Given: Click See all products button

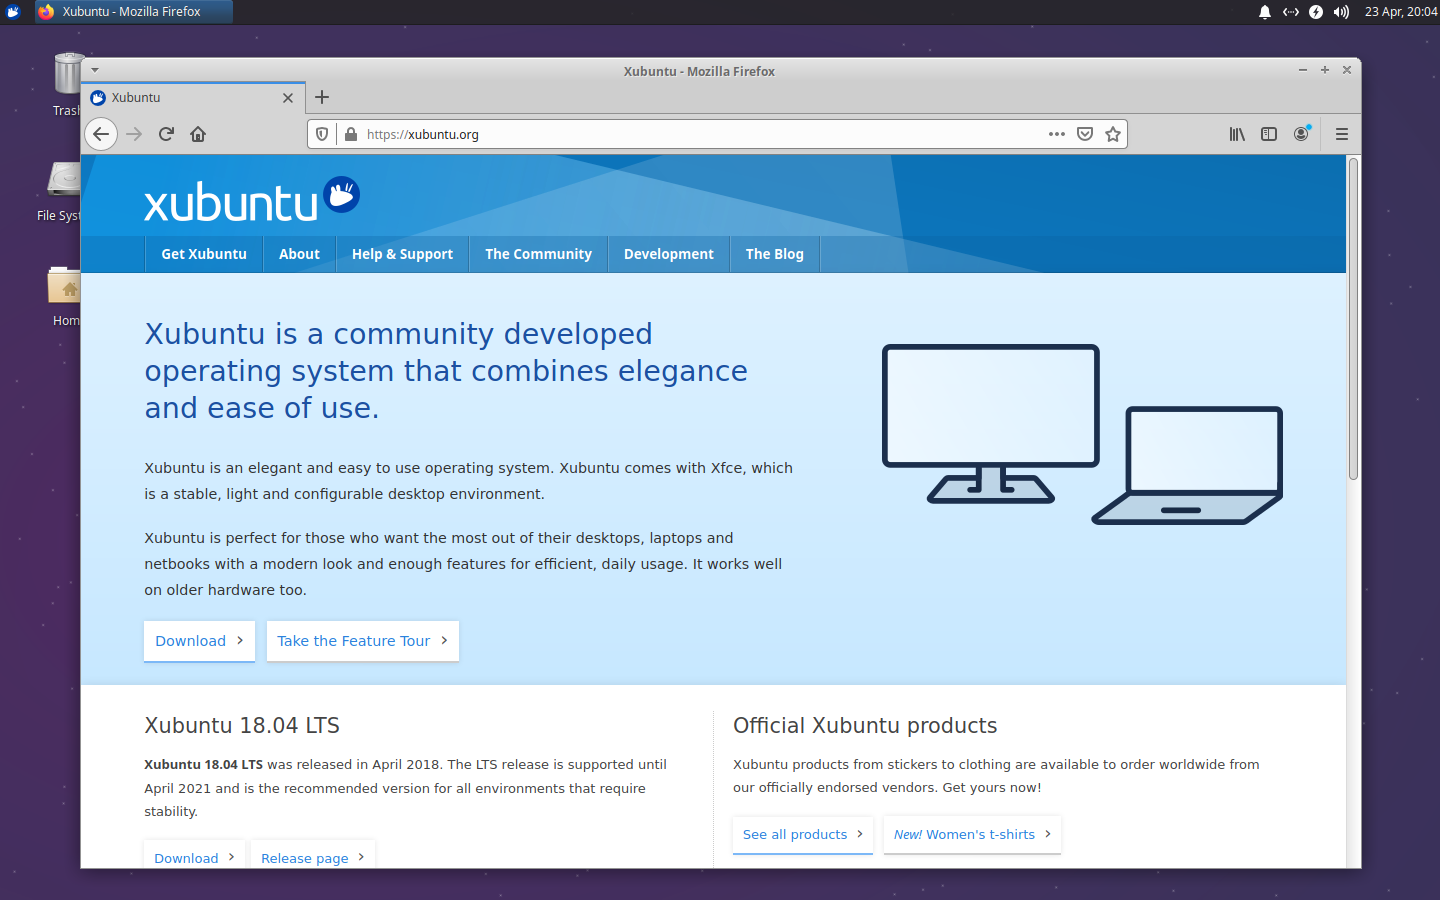Looking at the screenshot, I should (x=803, y=834).
